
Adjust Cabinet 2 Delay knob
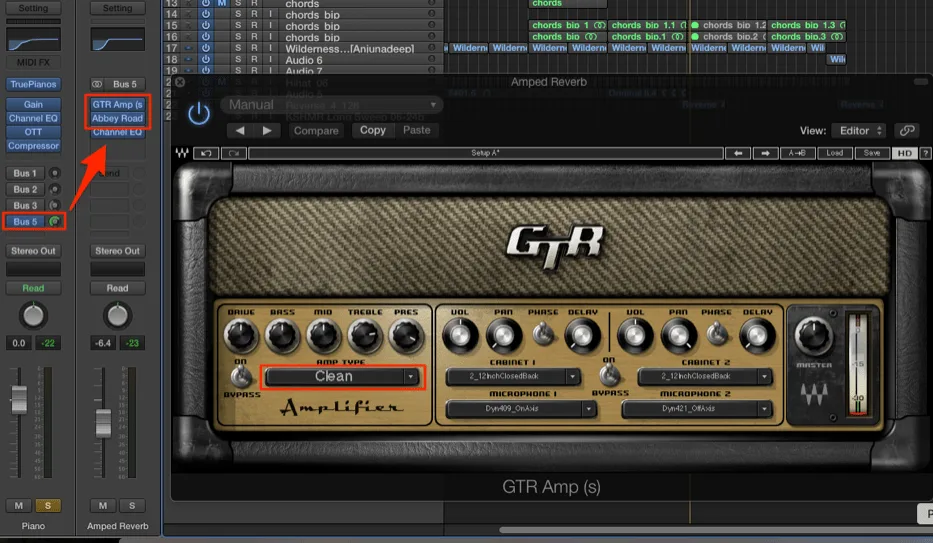757,335
